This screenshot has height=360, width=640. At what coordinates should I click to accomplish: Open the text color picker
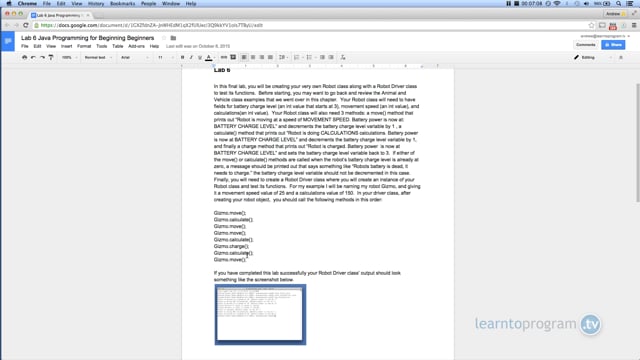click(209, 58)
